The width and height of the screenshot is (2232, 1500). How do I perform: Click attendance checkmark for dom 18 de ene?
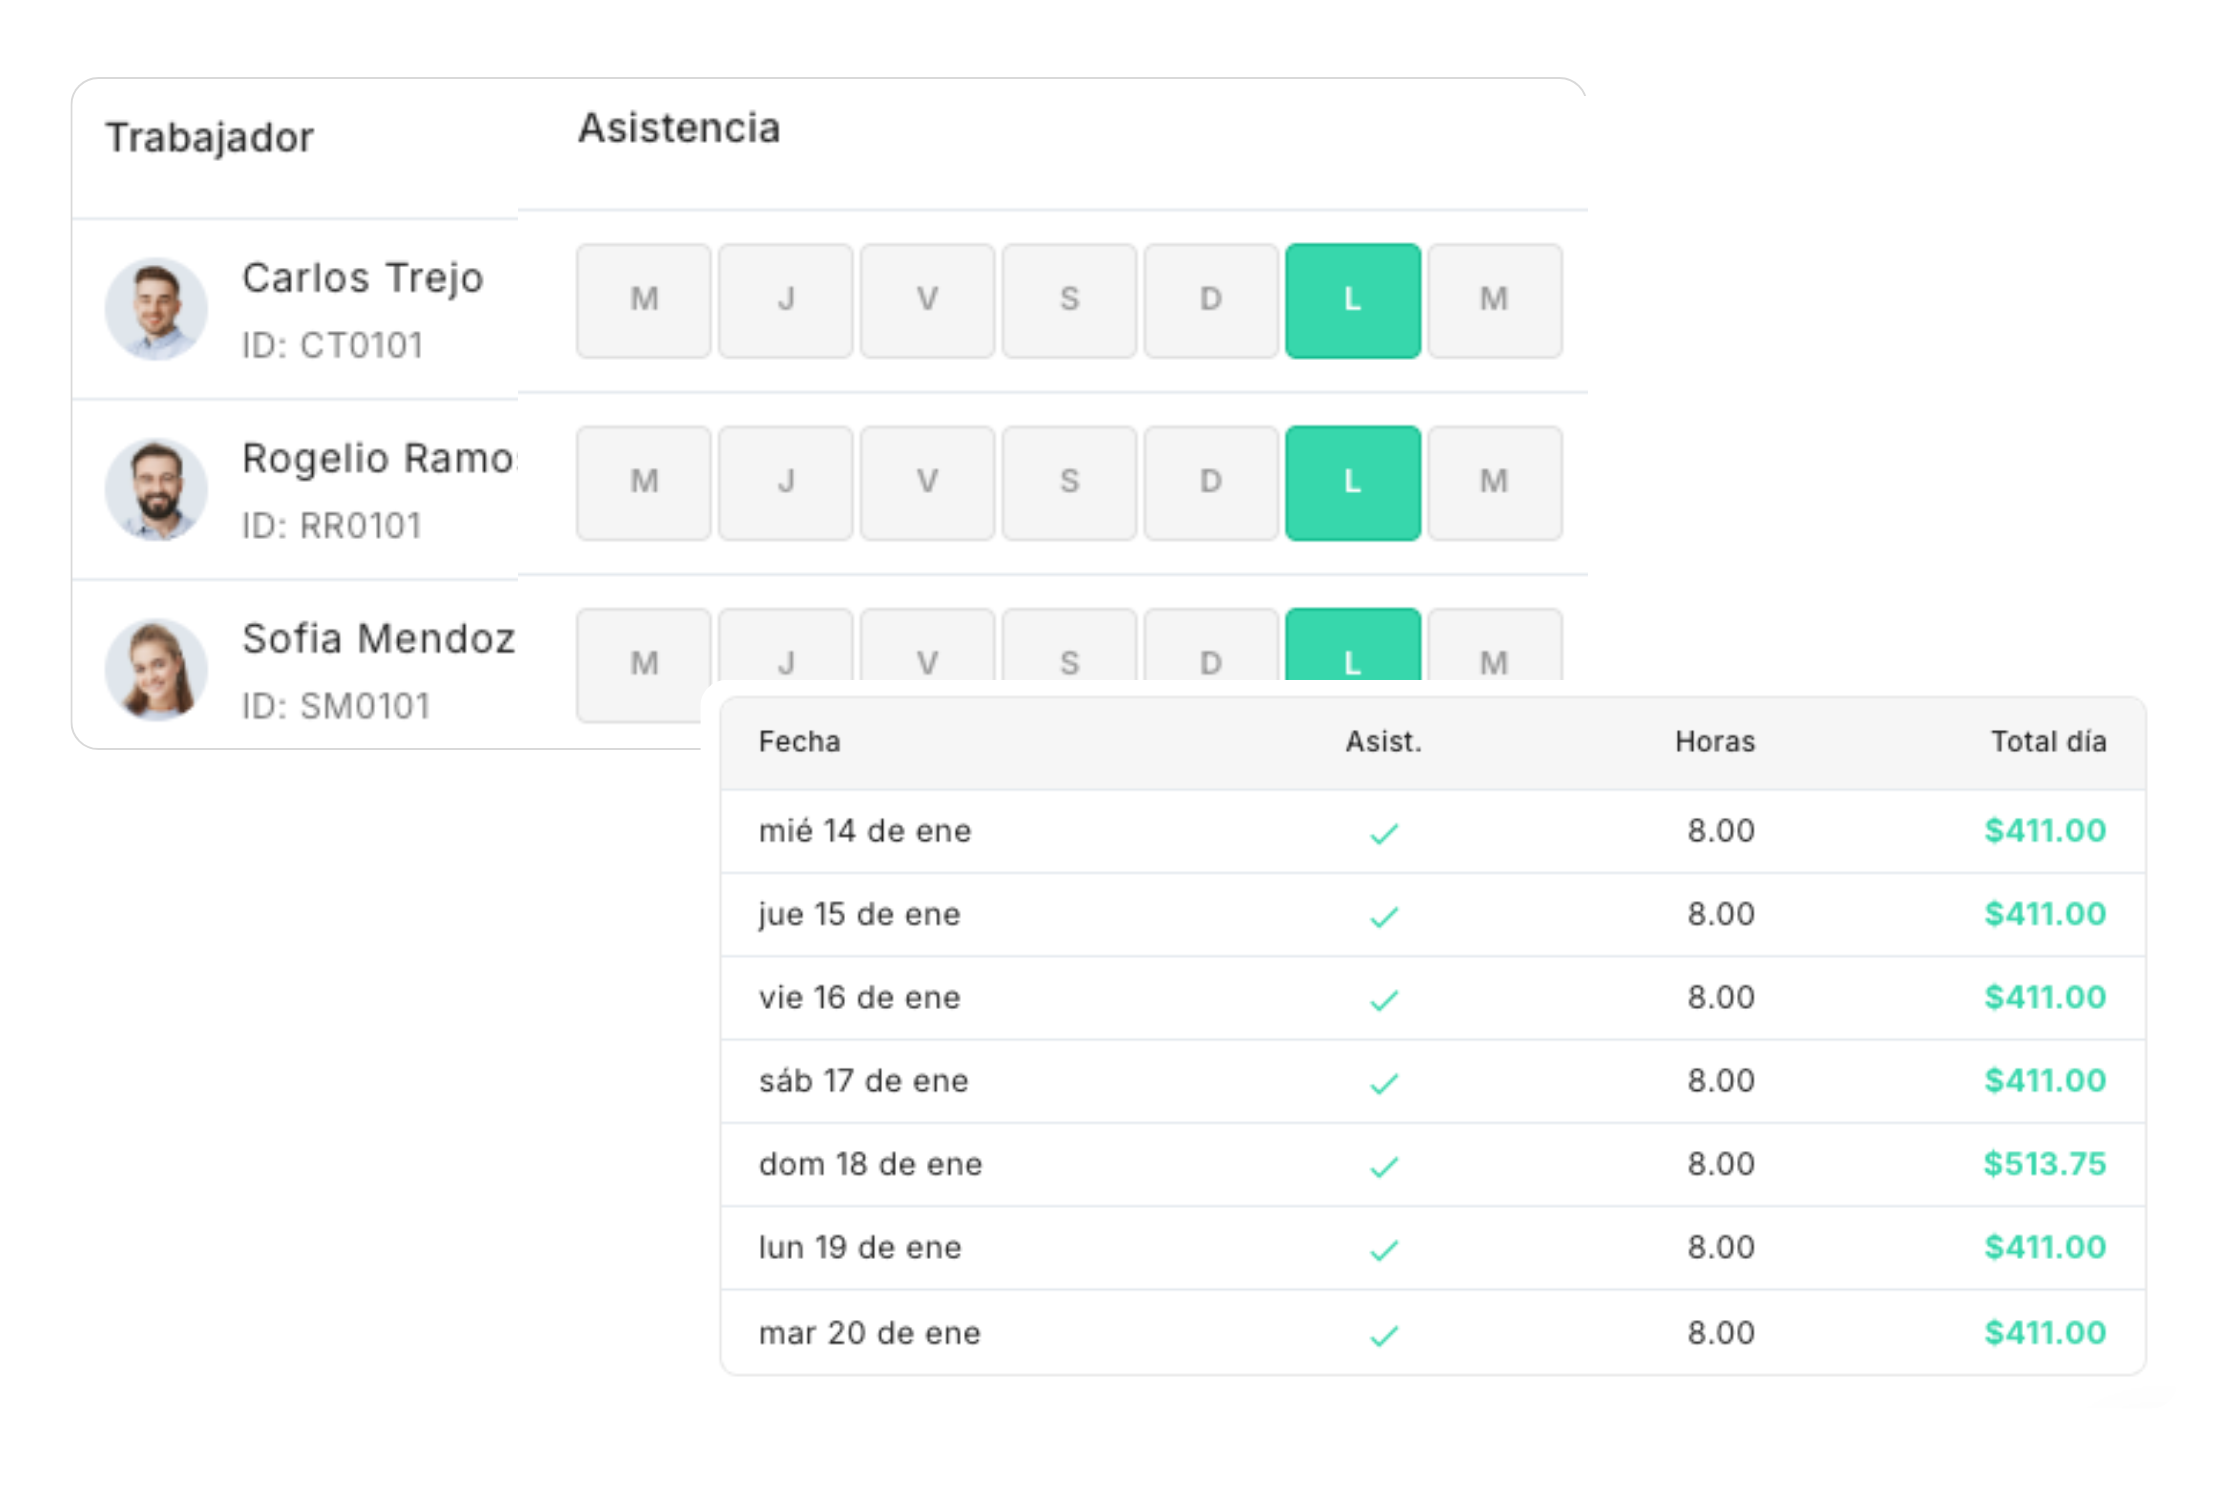(x=1383, y=1165)
